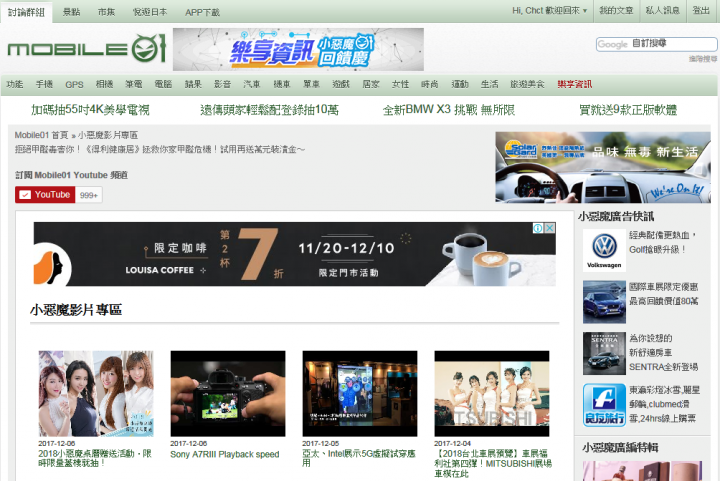Open the 運動 category menu
This screenshot has height=481, width=720.
[460, 84]
